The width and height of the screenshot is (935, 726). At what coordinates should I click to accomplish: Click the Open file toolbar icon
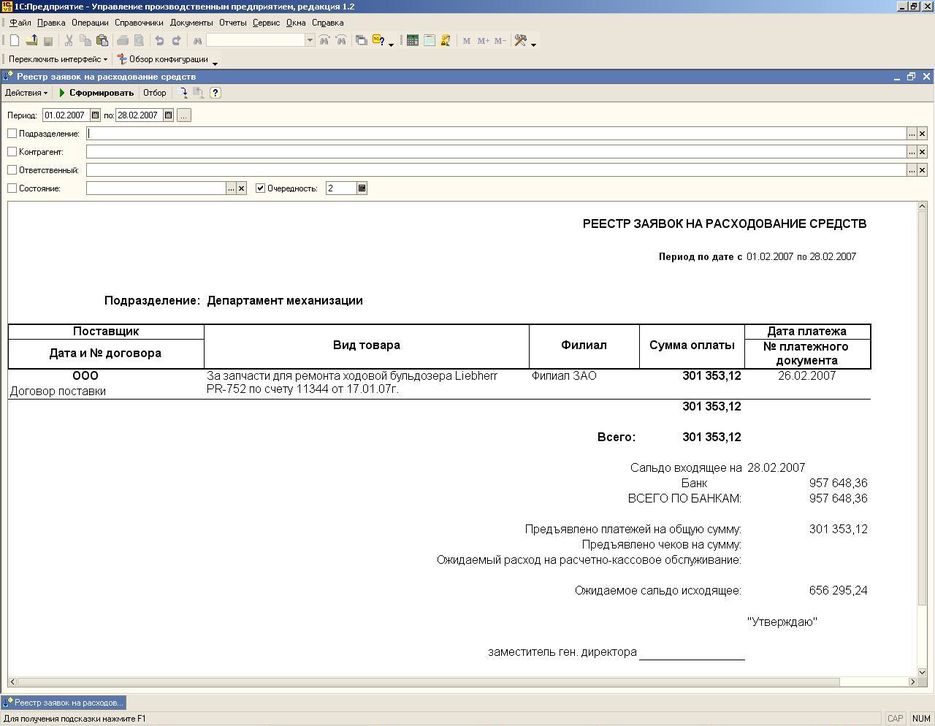[32, 41]
